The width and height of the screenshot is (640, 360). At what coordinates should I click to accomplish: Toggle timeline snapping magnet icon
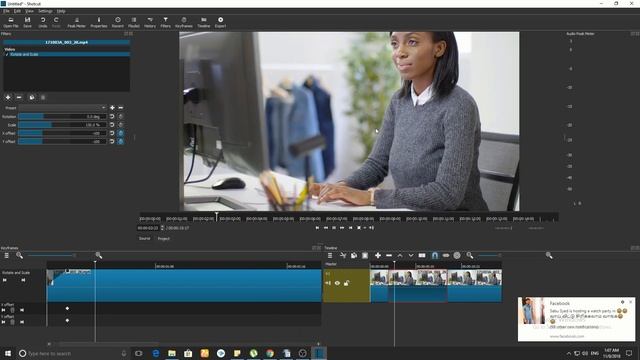point(435,256)
